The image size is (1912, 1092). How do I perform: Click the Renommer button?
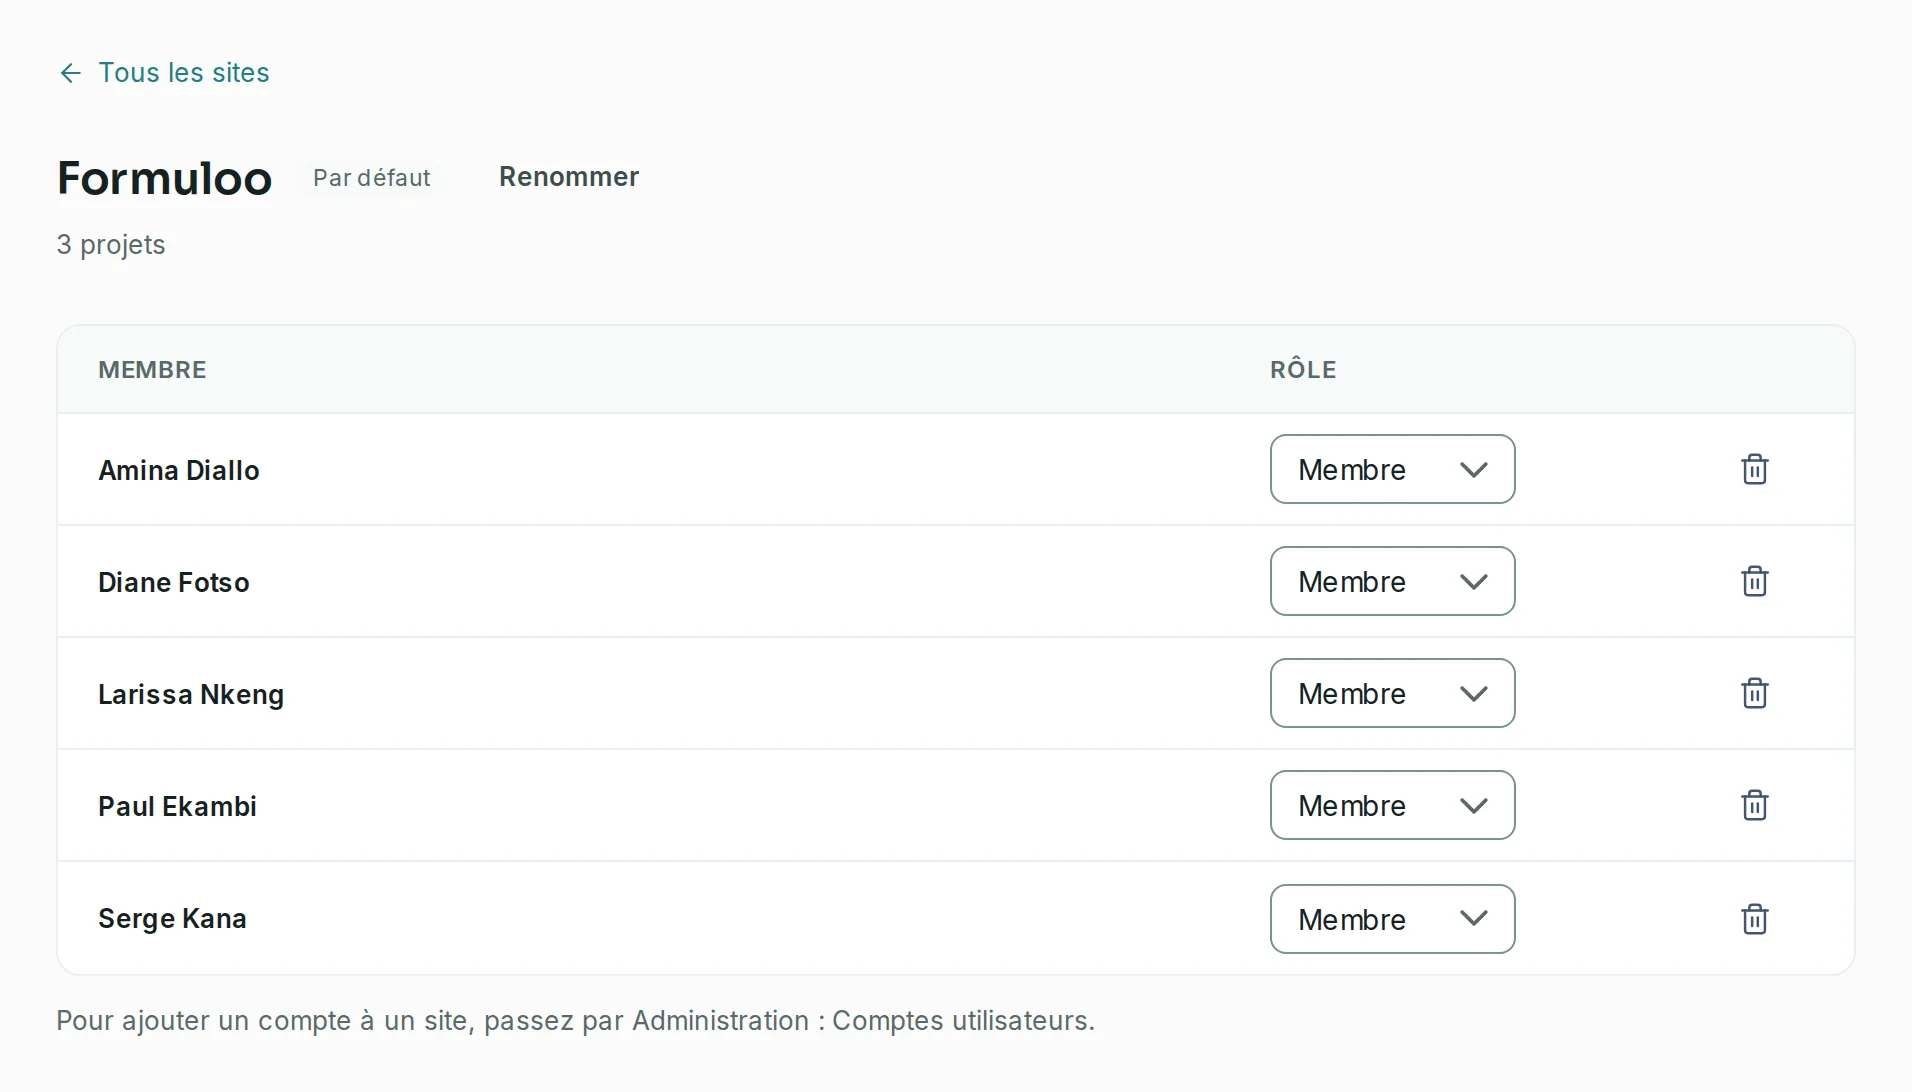pos(568,177)
